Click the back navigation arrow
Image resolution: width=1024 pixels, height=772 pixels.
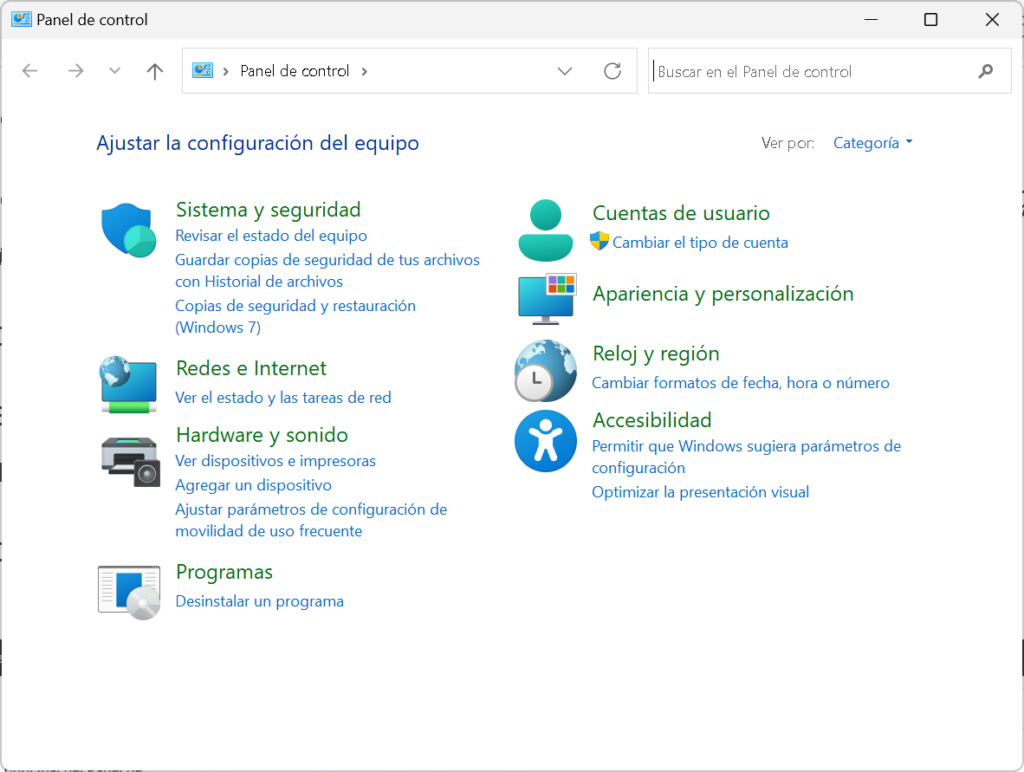coord(30,71)
